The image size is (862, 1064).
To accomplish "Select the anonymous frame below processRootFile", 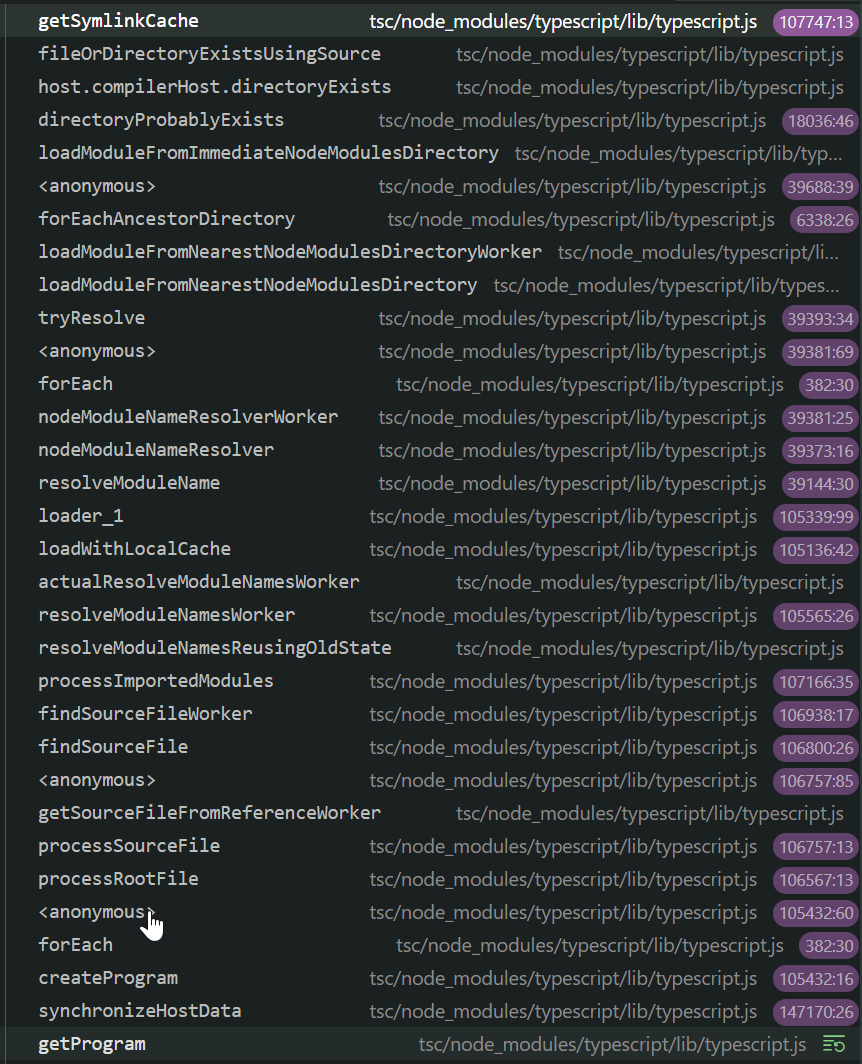I will click(x=96, y=912).
